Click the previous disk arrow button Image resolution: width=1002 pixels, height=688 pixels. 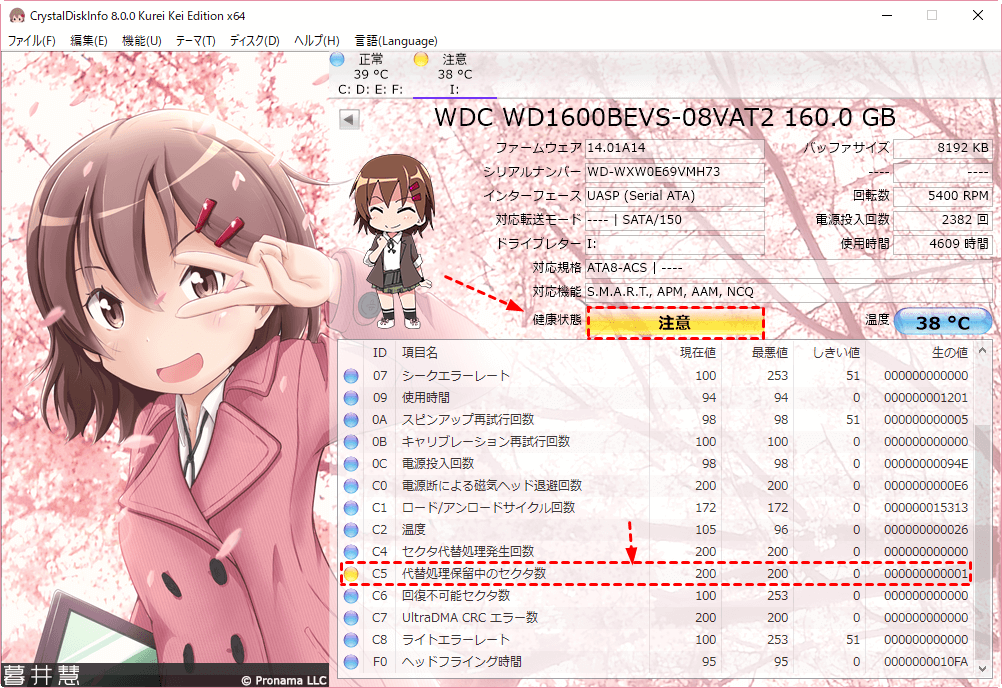click(x=349, y=119)
